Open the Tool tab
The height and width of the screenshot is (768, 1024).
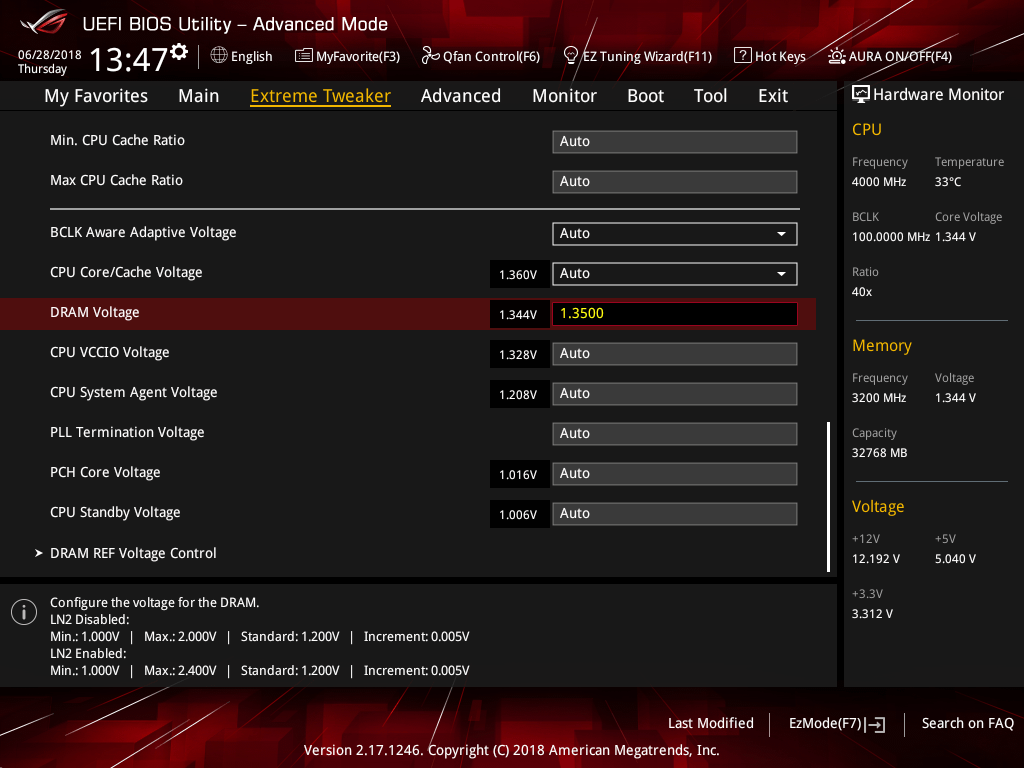pyautogui.click(x=711, y=96)
